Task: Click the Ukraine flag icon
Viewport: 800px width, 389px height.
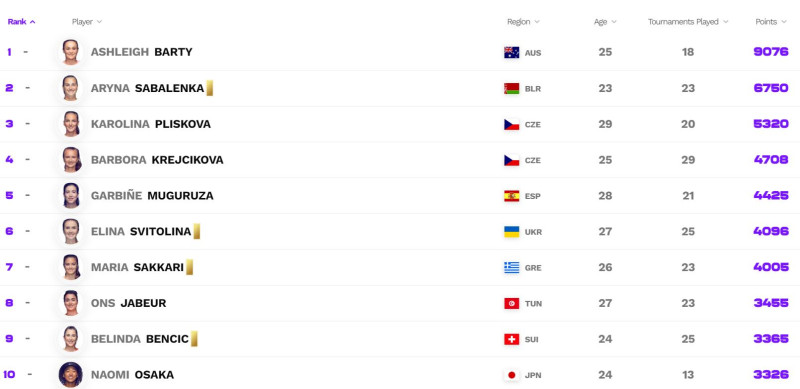Action: [511, 232]
